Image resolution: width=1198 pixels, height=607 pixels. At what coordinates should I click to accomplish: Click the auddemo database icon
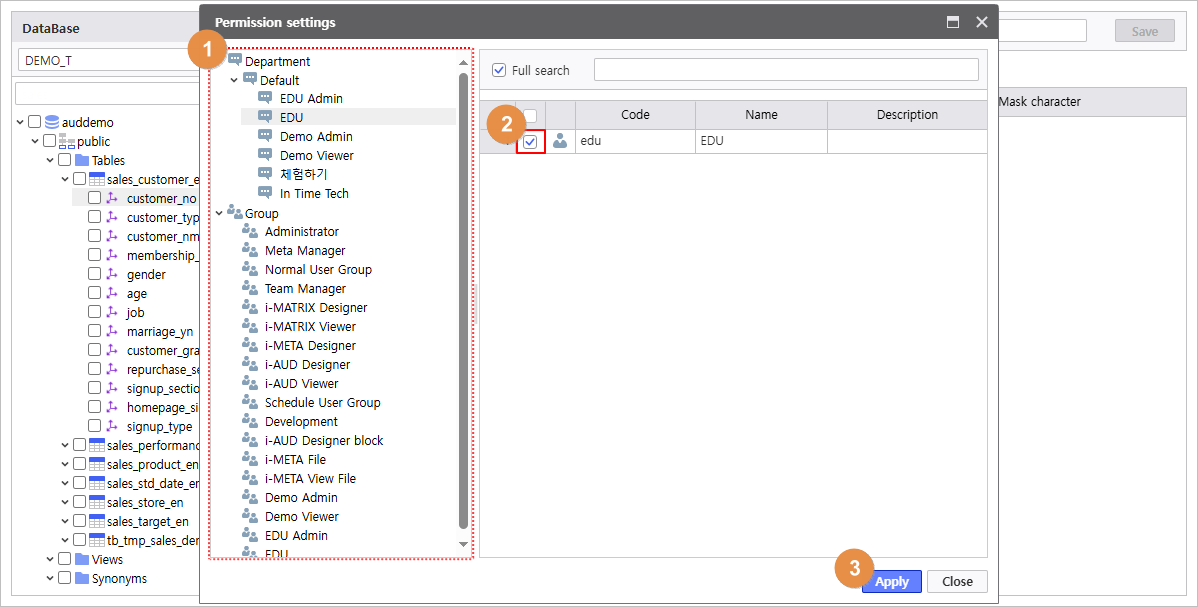point(52,122)
